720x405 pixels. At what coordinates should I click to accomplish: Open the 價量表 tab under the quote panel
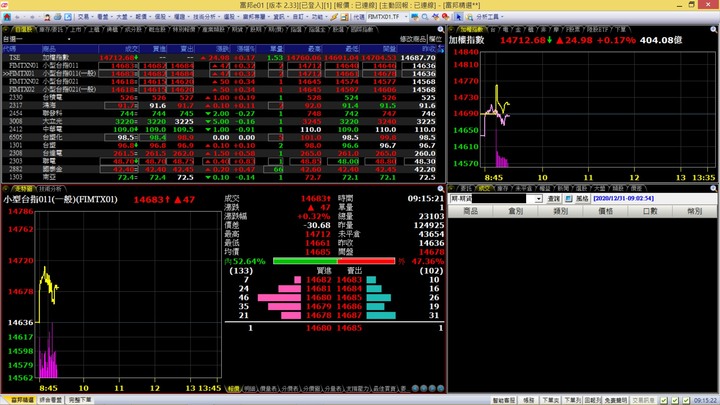tap(268, 389)
